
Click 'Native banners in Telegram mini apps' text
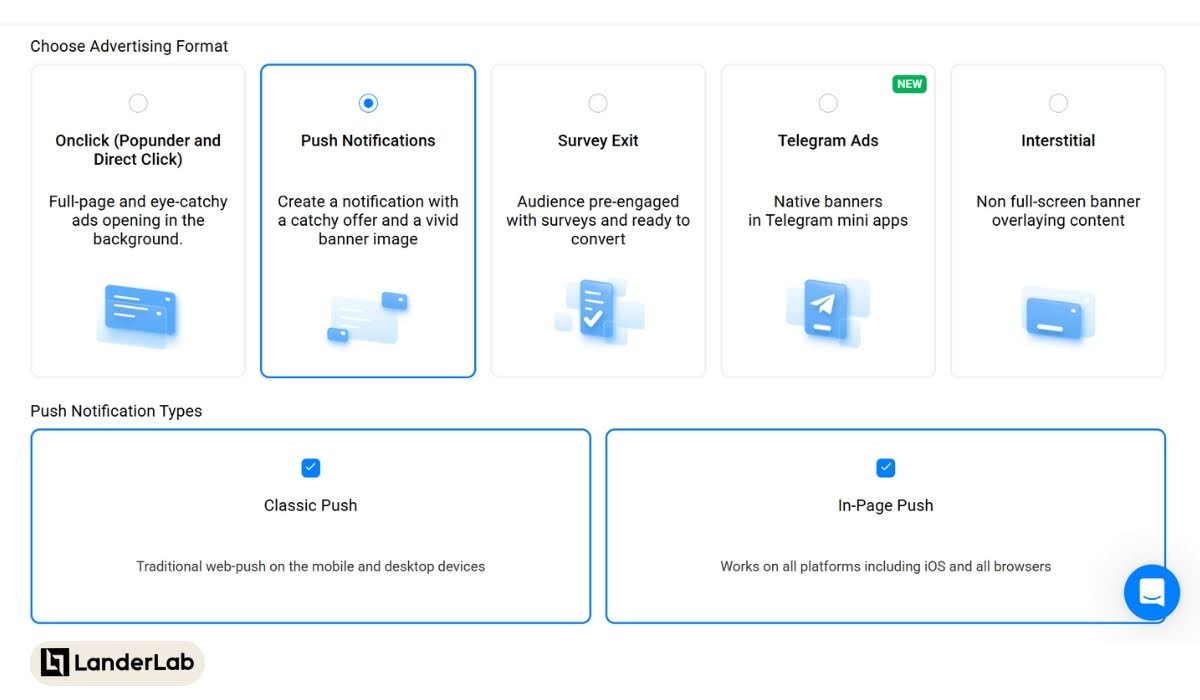coord(828,211)
